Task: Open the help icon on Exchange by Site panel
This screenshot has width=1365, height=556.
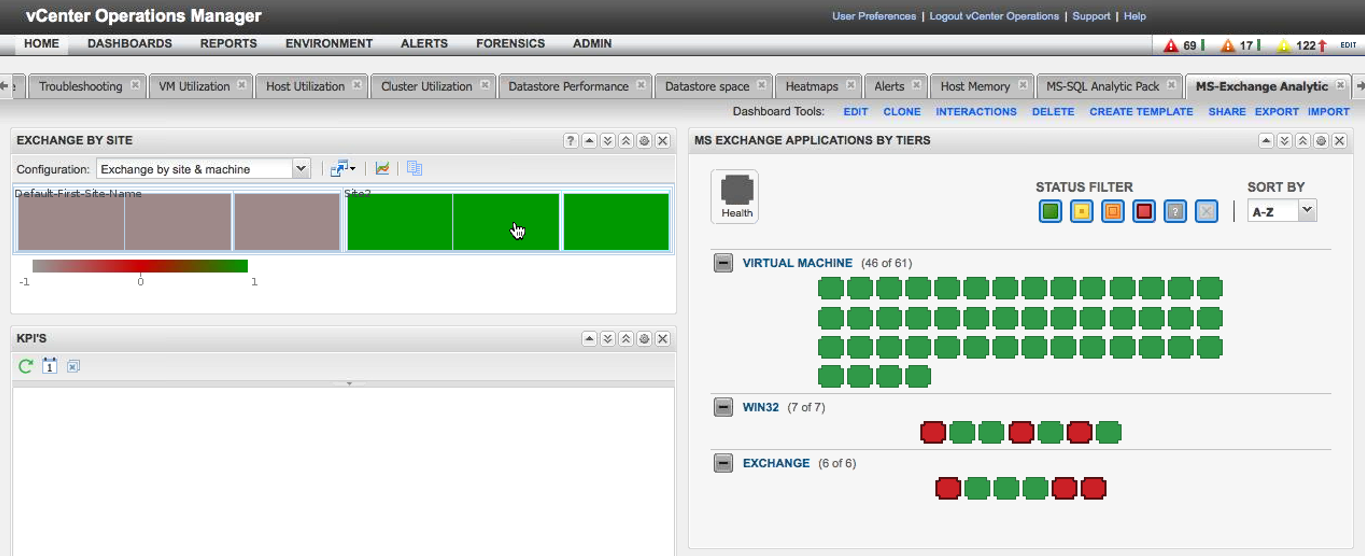Action: coord(570,141)
